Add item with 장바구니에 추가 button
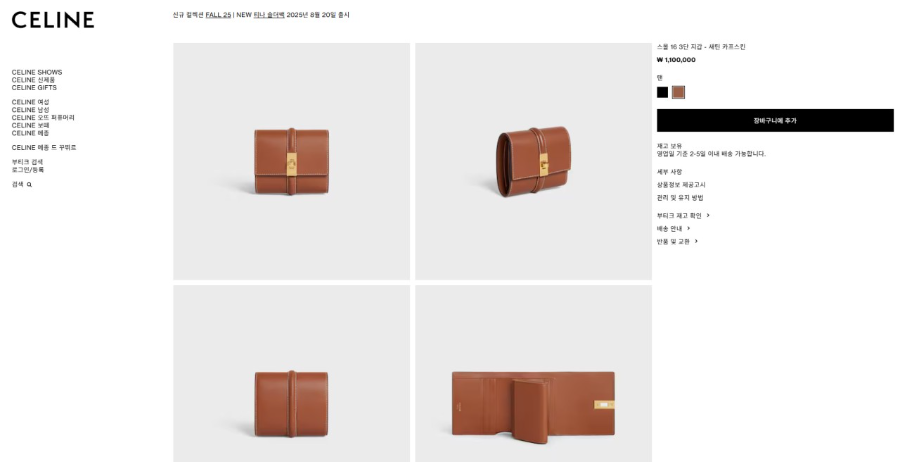Screen dimensions: 900x462 coord(775,121)
